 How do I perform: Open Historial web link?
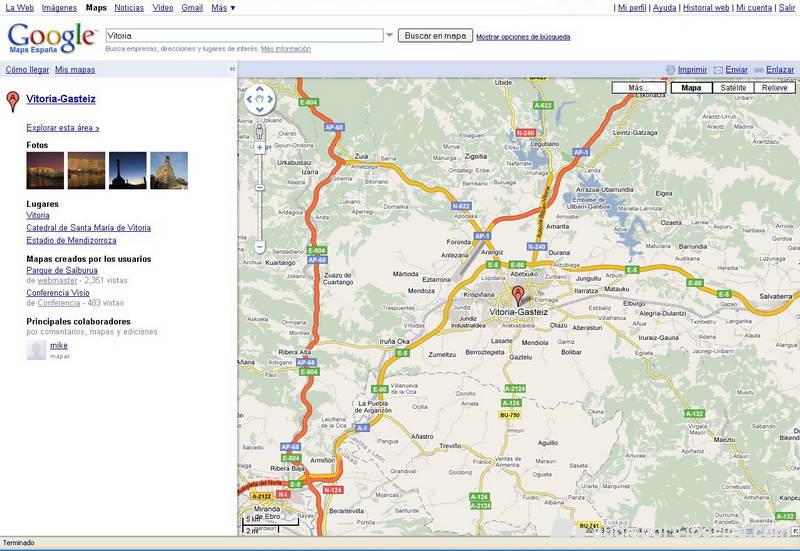click(706, 8)
